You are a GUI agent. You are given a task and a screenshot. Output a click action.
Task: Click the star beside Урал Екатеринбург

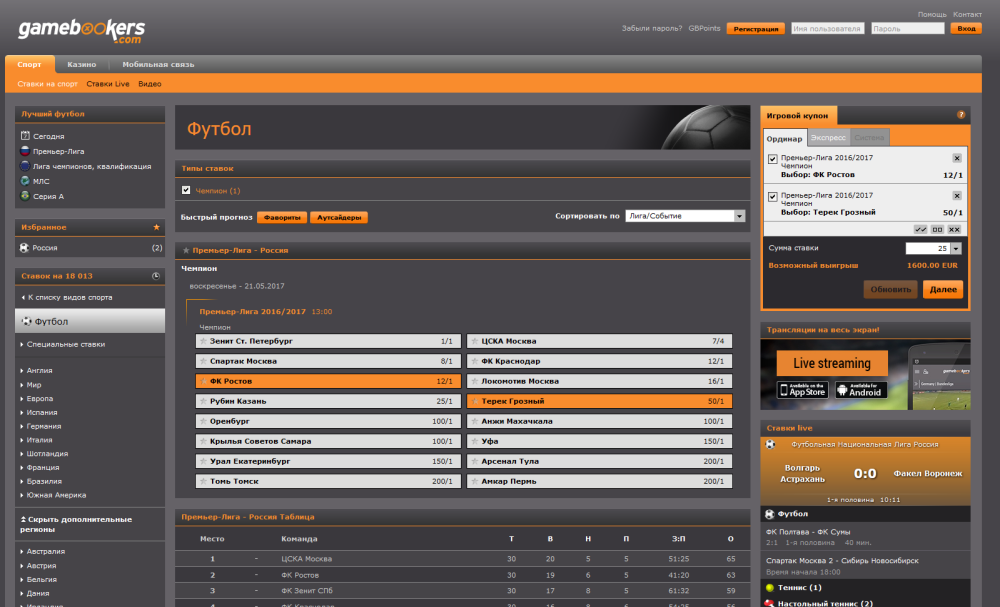click(203, 461)
